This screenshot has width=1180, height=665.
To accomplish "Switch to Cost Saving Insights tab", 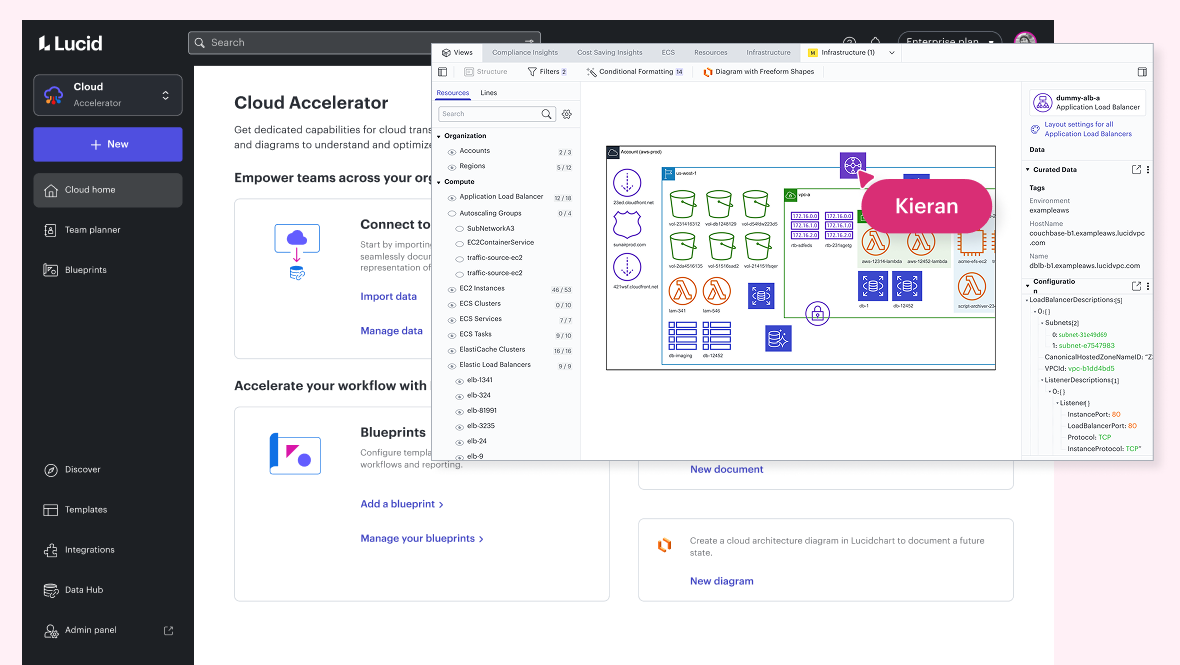I will click(610, 53).
